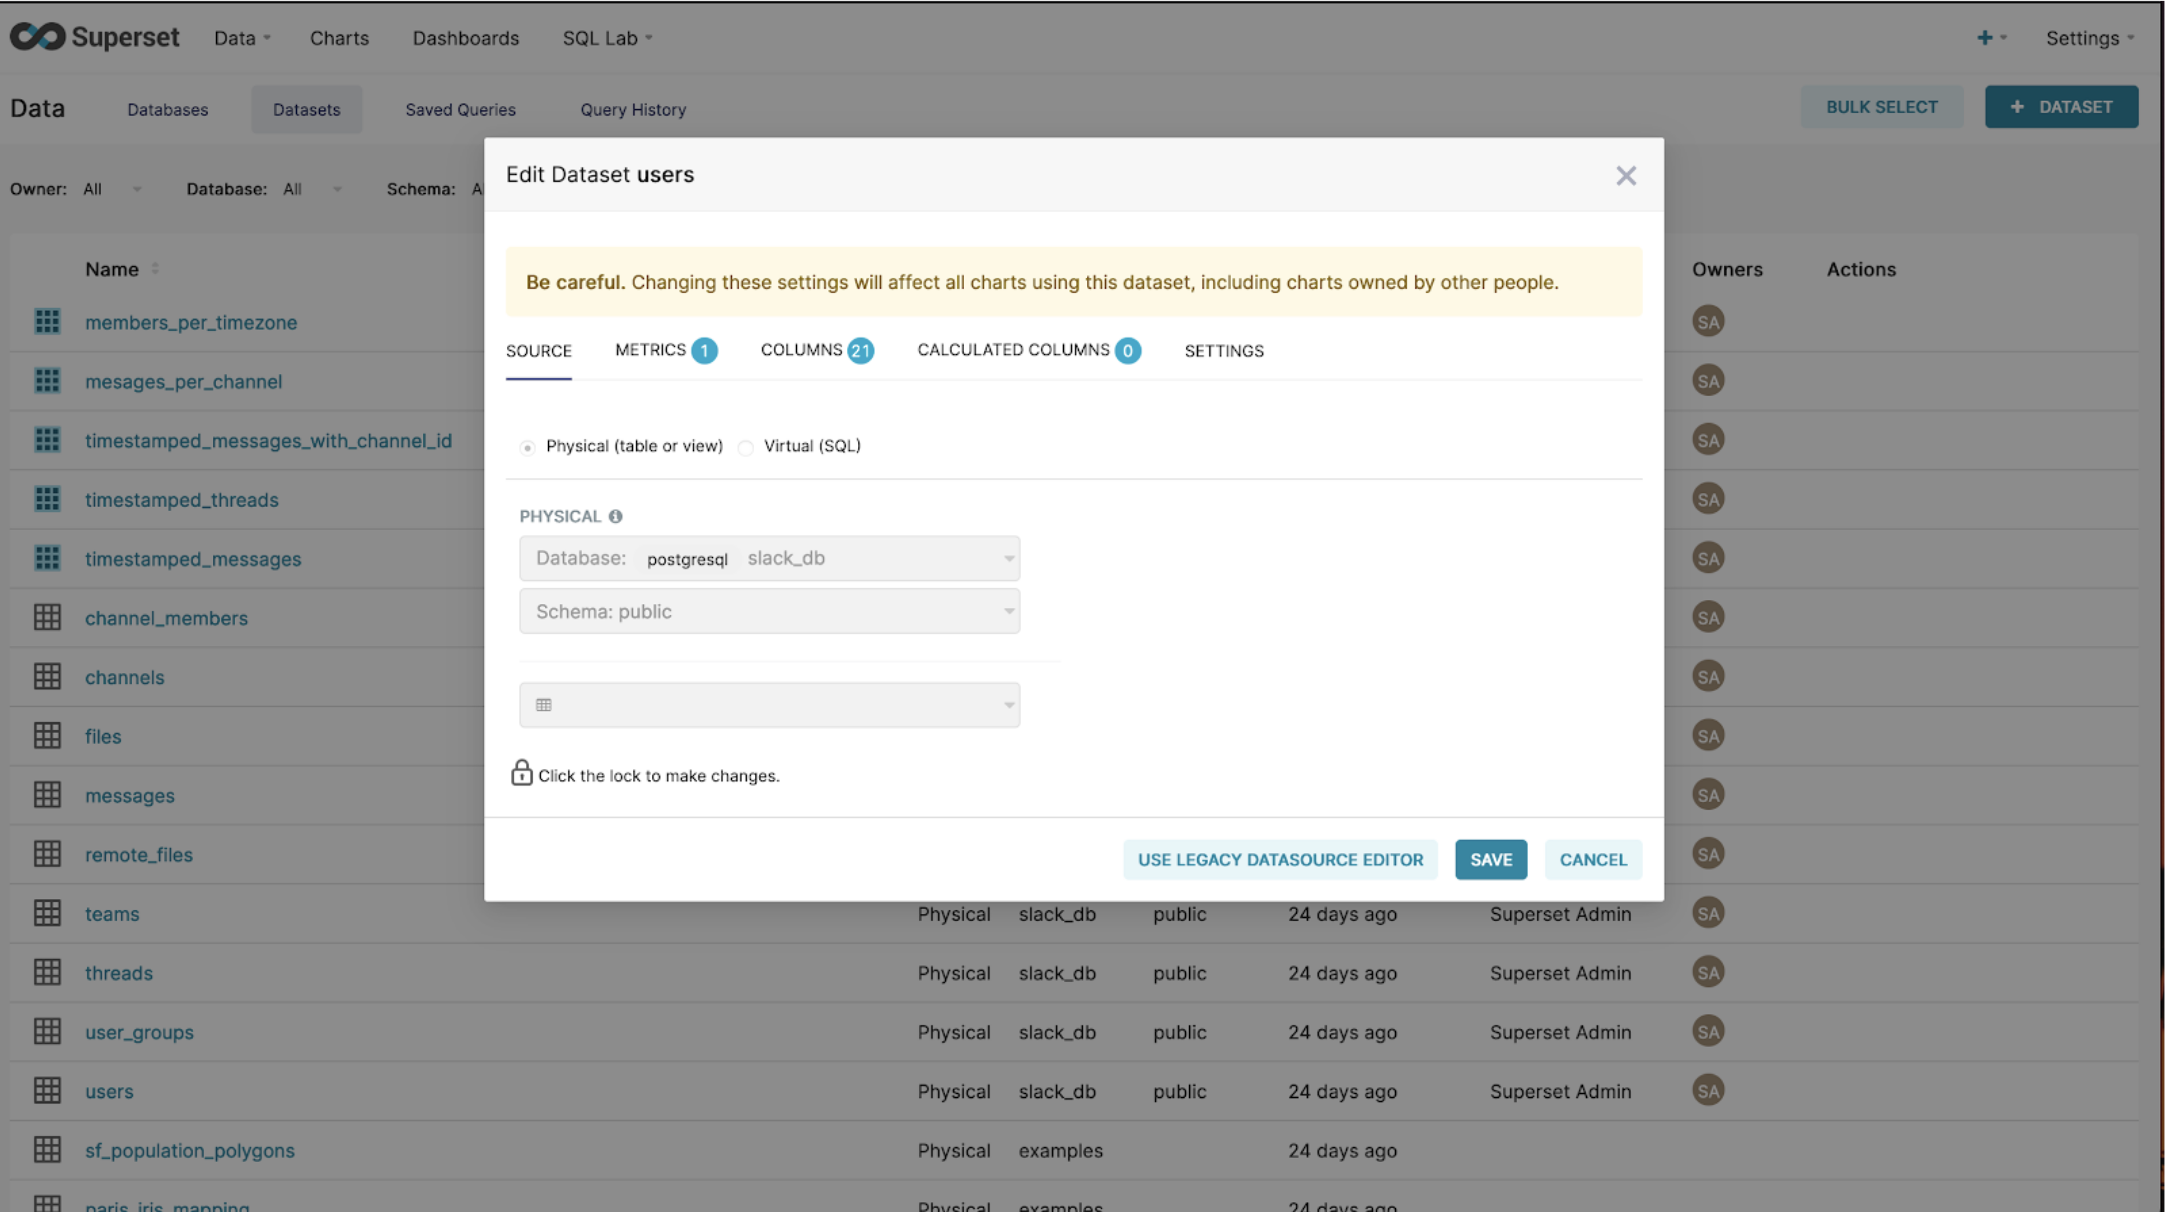Switch to the Columns tab
The height and width of the screenshot is (1212, 2166).
[815, 350]
